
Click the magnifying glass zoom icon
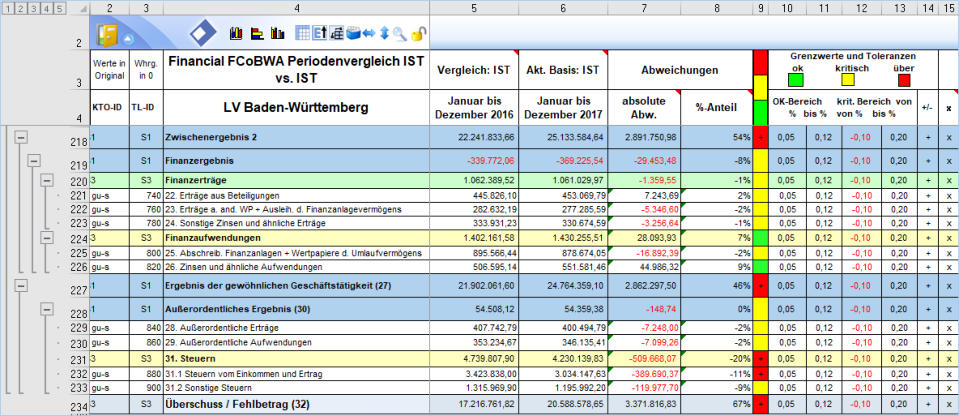(x=400, y=34)
